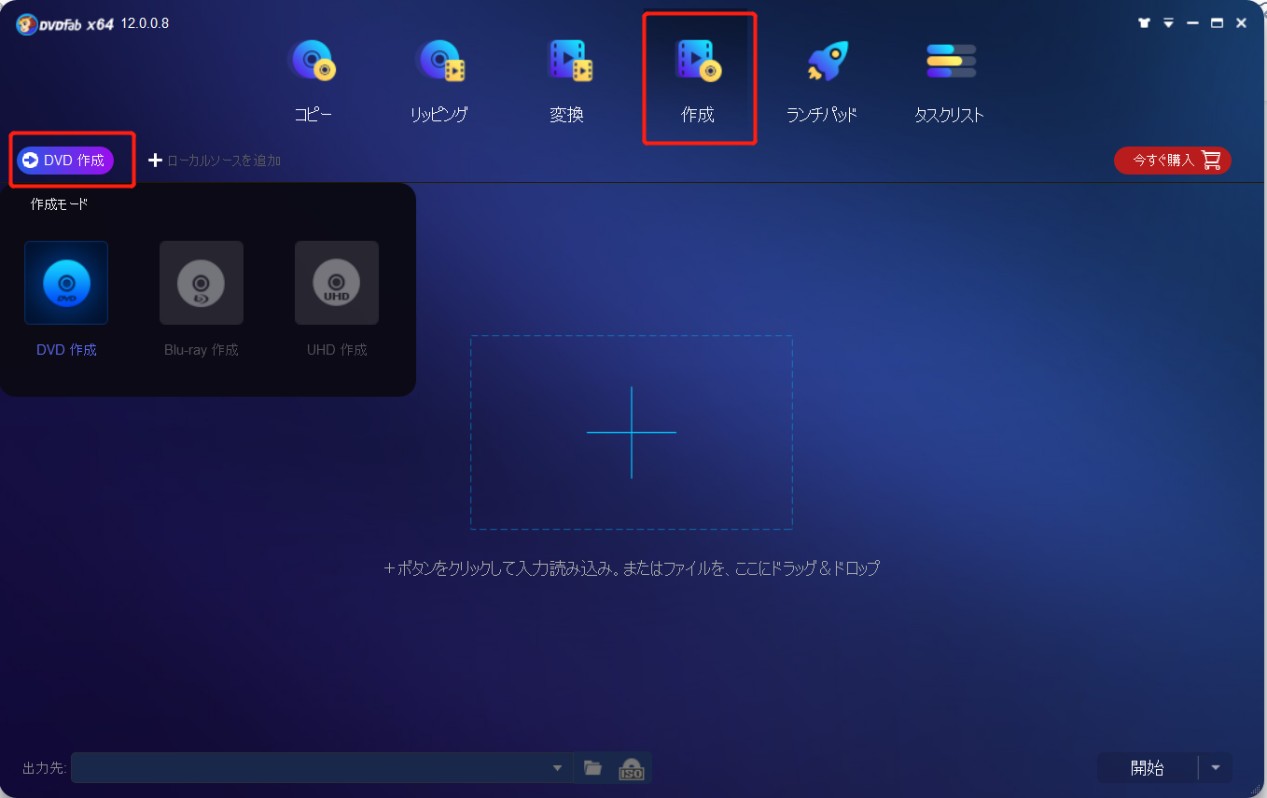Choose the UHD 作成 disc mode icon
1267x798 pixels.
336,283
